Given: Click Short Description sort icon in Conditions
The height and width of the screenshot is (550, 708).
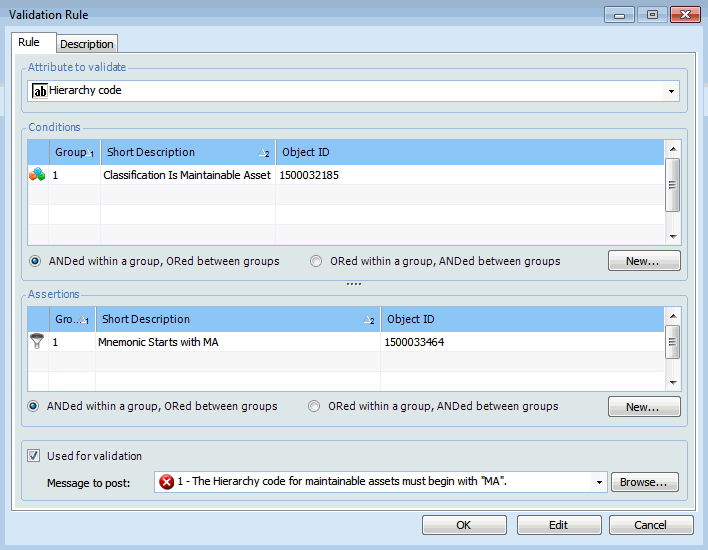Looking at the screenshot, I should [264, 153].
